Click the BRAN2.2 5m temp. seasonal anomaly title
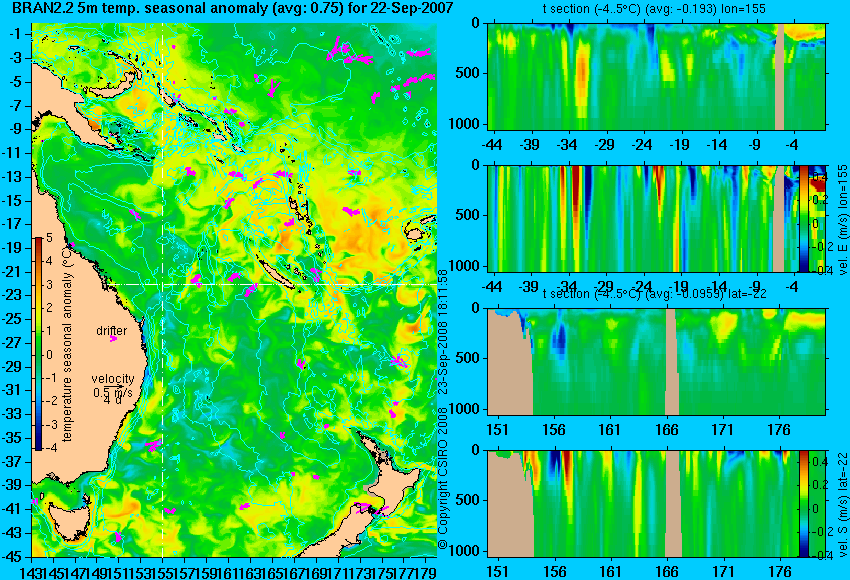Viewport: 850px width, 580px height. (233, 8)
